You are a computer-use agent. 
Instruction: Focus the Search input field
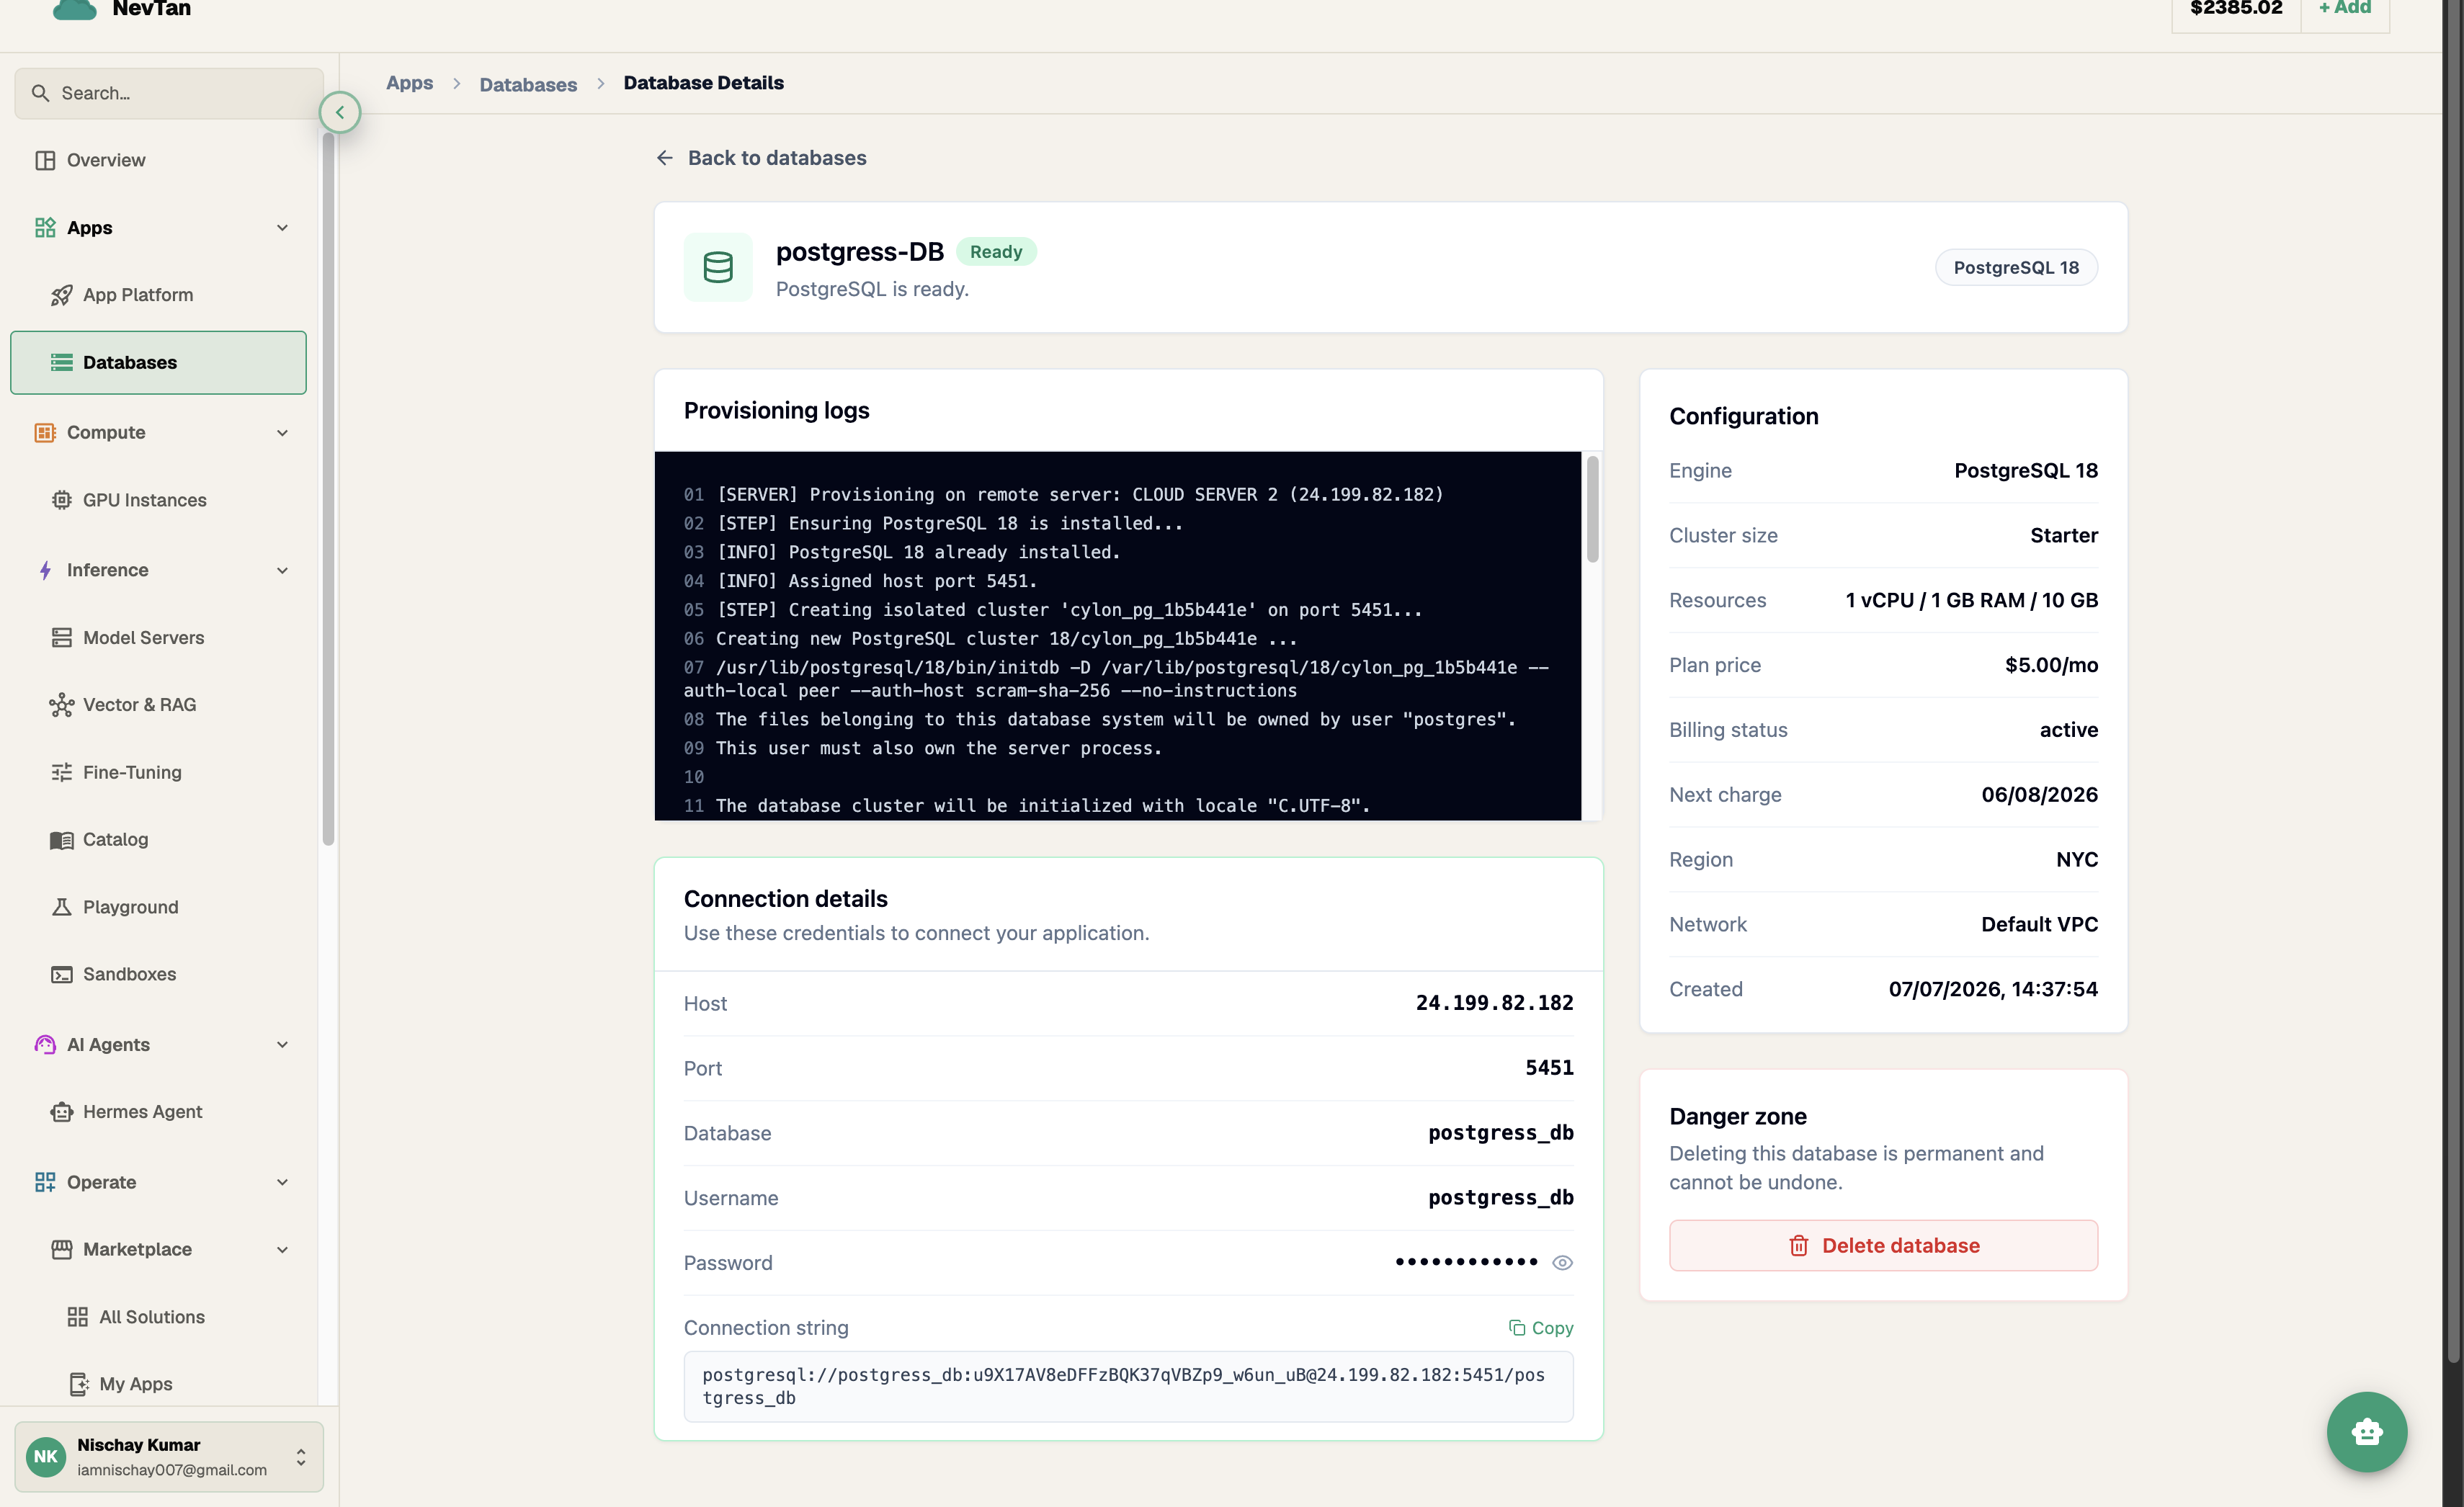(x=169, y=93)
